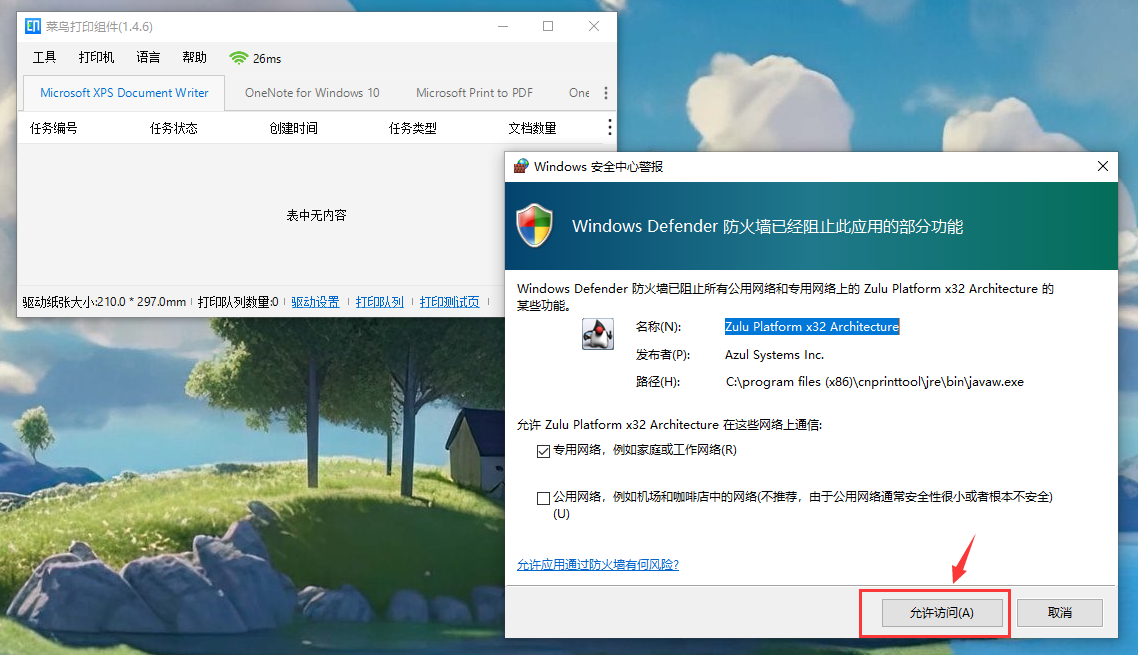Select the partially visible One printer tab
1138x655 pixels.
pyautogui.click(x=579, y=93)
